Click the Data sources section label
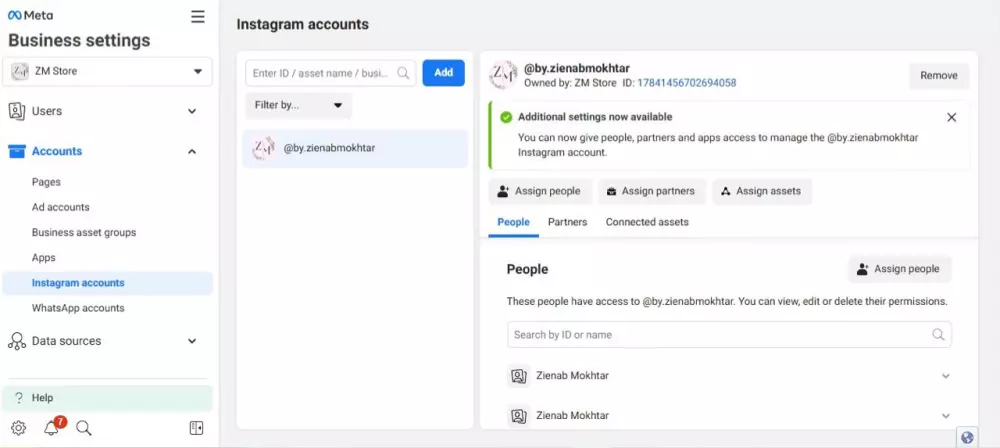This screenshot has height=448, width=1000. [x=66, y=341]
